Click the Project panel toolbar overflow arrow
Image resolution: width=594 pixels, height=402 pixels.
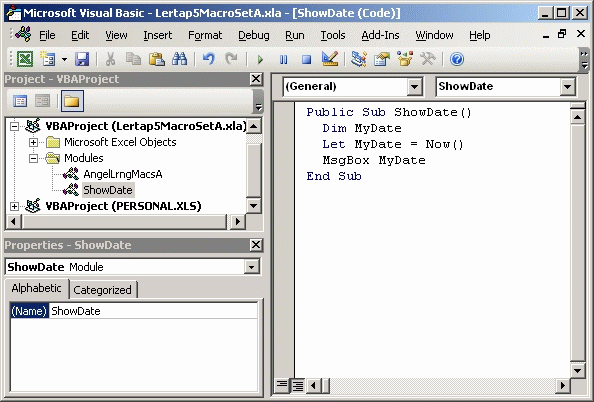tap(258, 102)
